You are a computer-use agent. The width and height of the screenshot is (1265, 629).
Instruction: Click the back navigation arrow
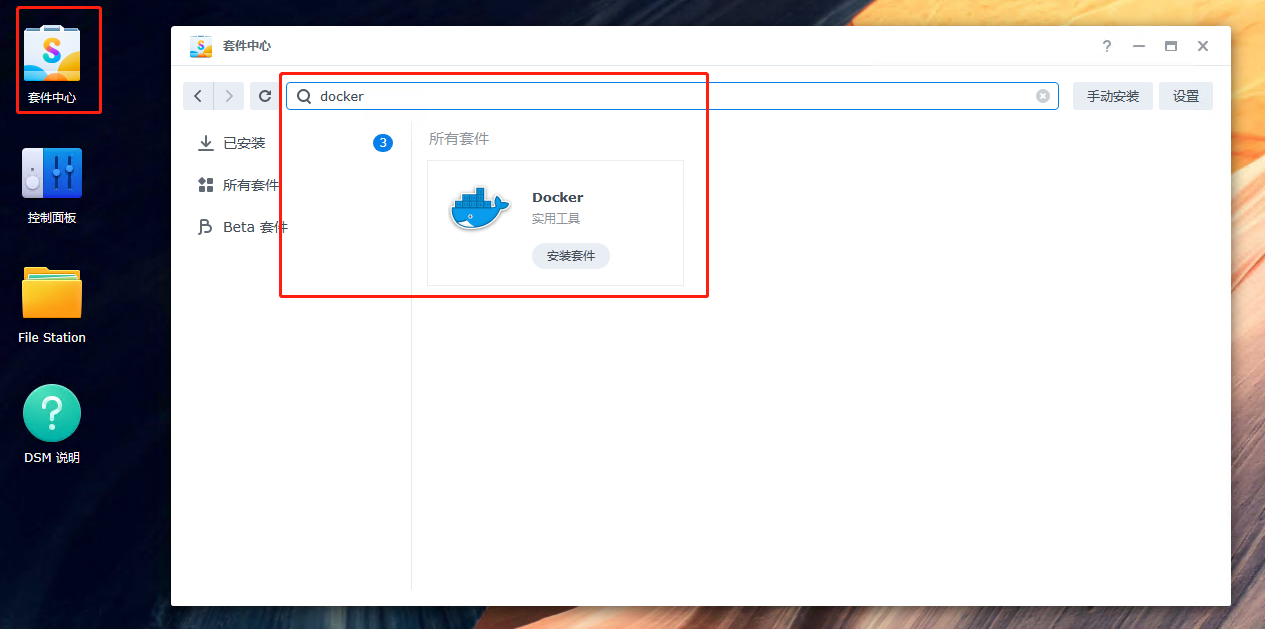point(198,96)
